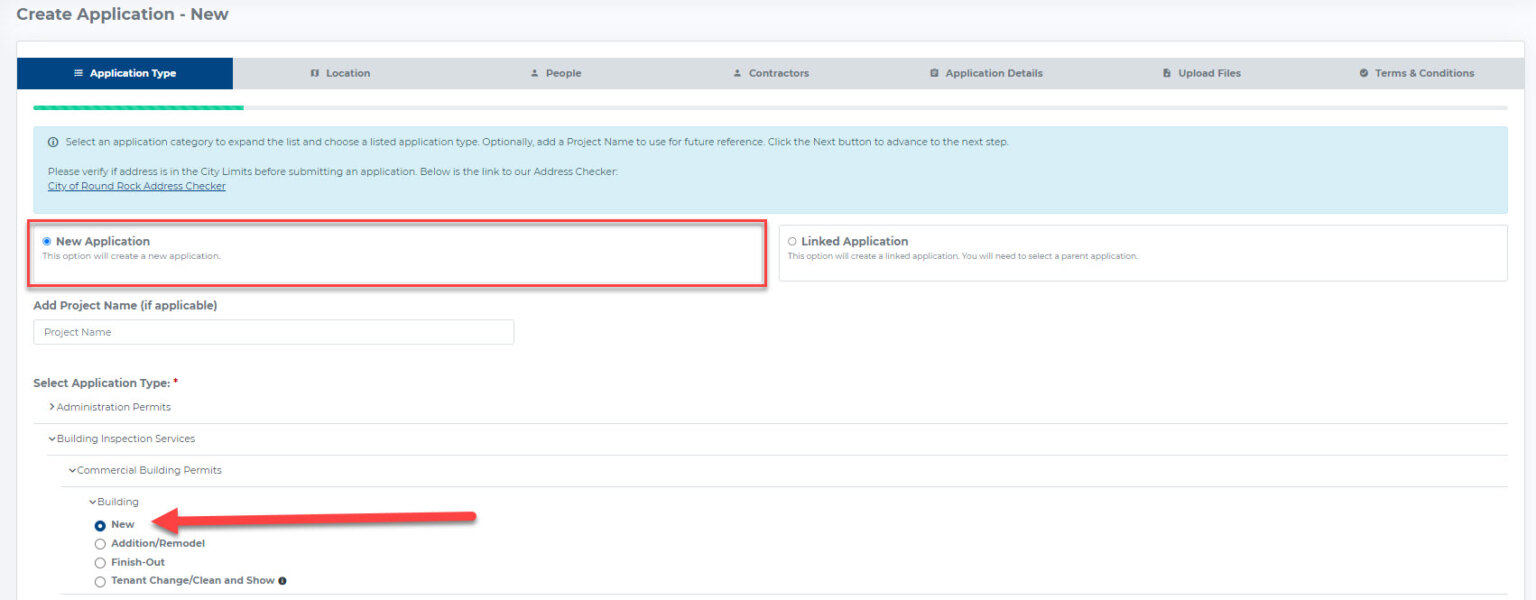The width and height of the screenshot is (1536, 600).
Task: Click the Application Details clipboard icon
Action: click(x=934, y=73)
